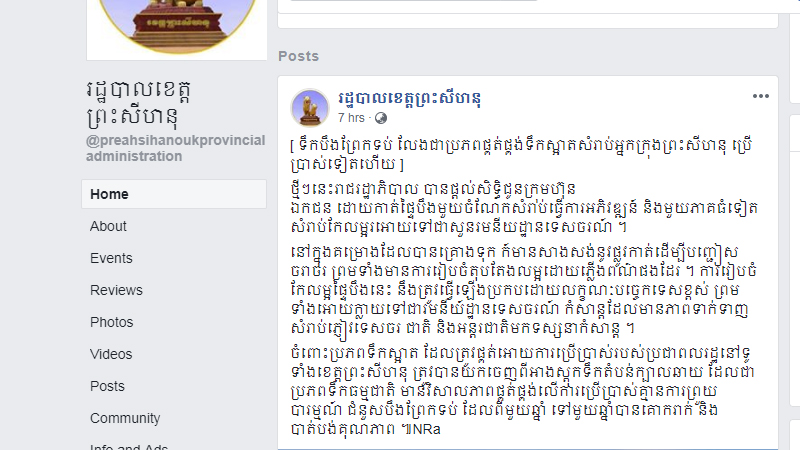This screenshot has width=800, height=450.
Task: Open the post options three-dots menu
Action: pos(760,96)
